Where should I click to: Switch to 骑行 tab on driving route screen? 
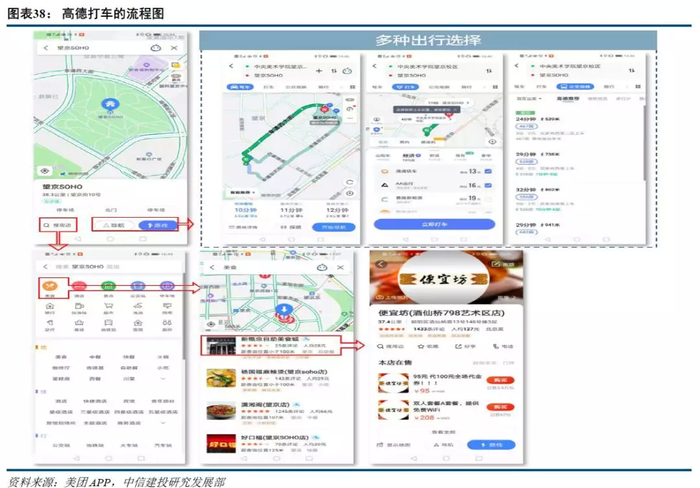coord(323,87)
